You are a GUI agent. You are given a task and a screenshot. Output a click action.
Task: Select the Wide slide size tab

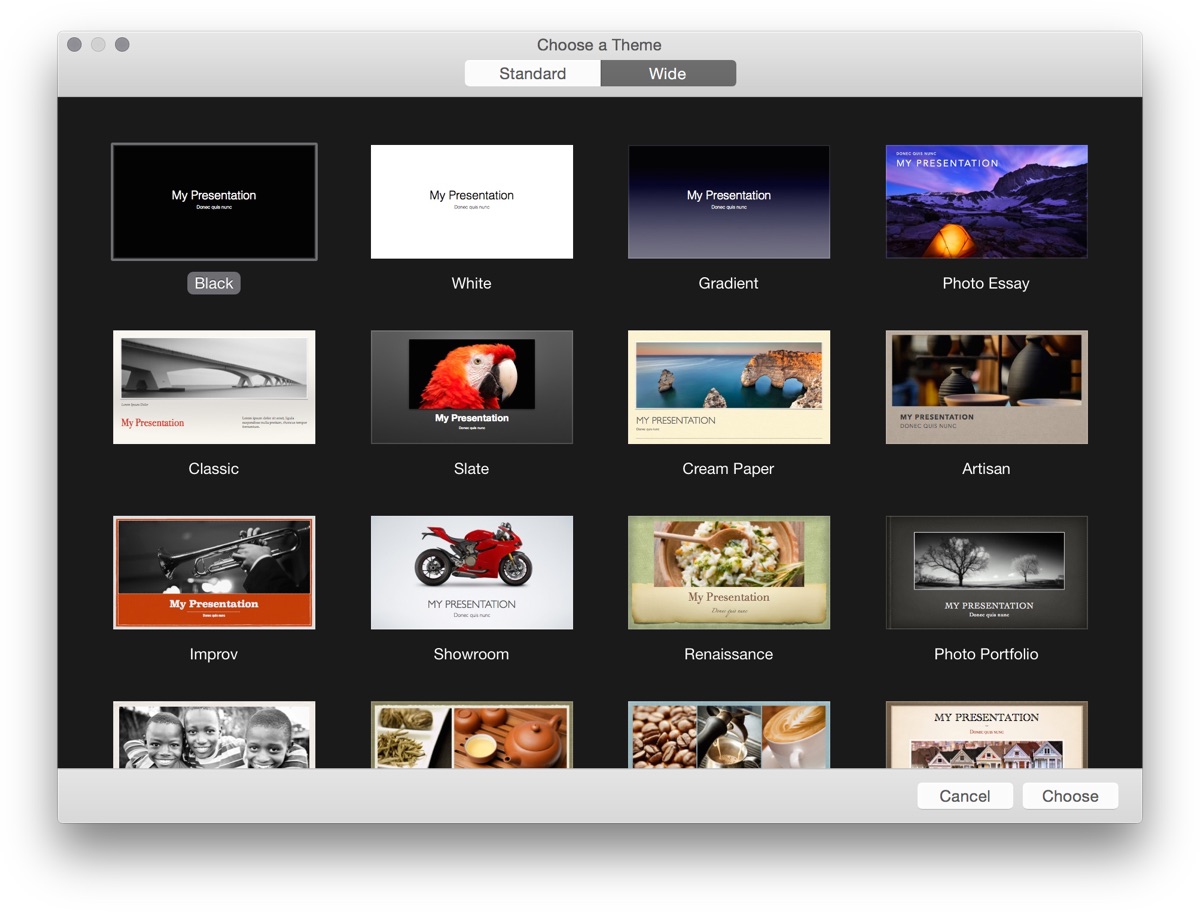[x=668, y=73]
